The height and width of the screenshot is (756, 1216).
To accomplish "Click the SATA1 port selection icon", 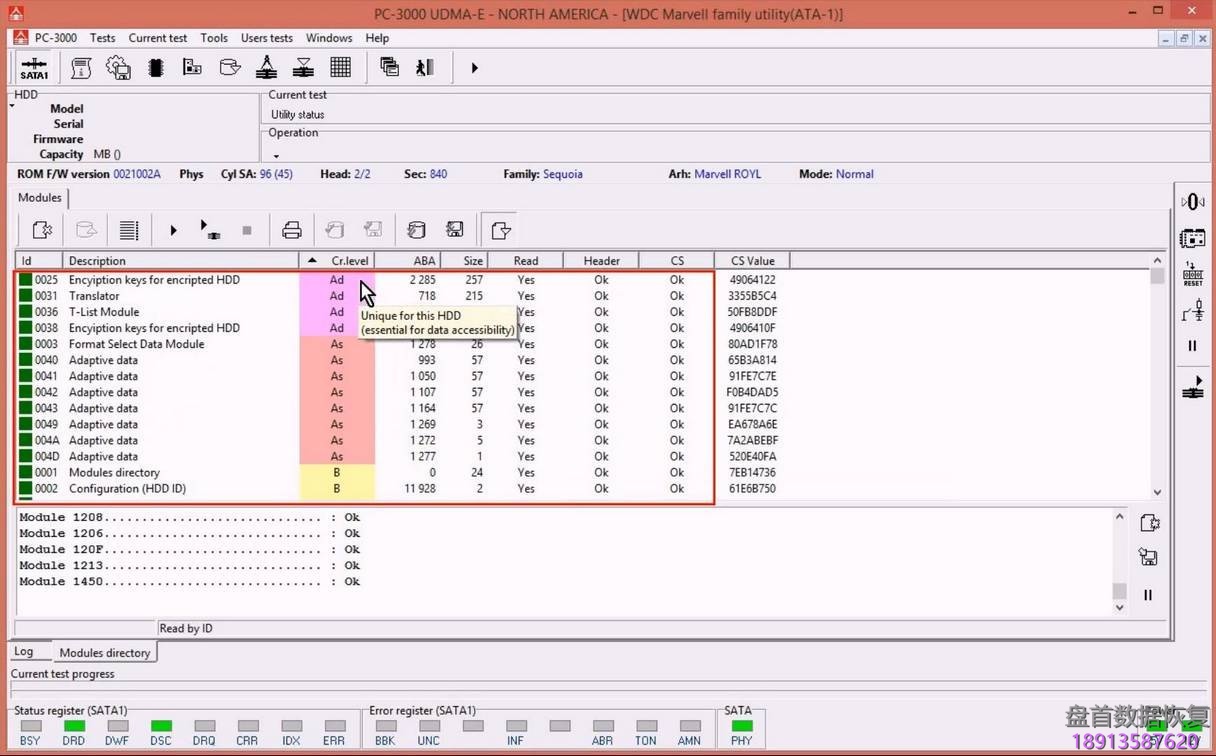I will tap(34, 68).
